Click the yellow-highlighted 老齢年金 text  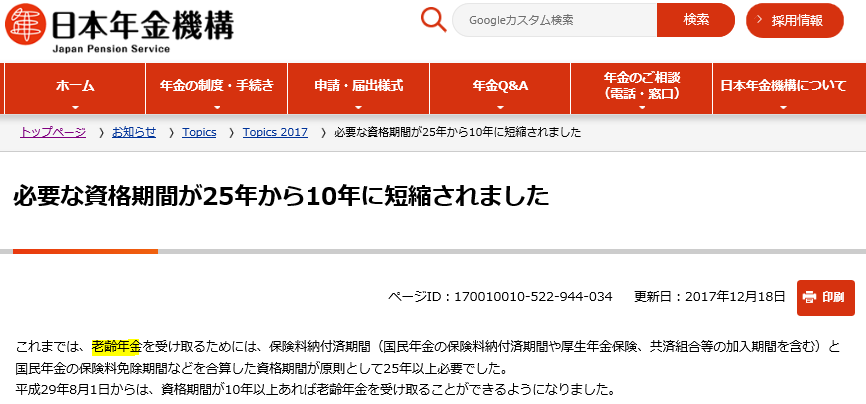(116, 346)
